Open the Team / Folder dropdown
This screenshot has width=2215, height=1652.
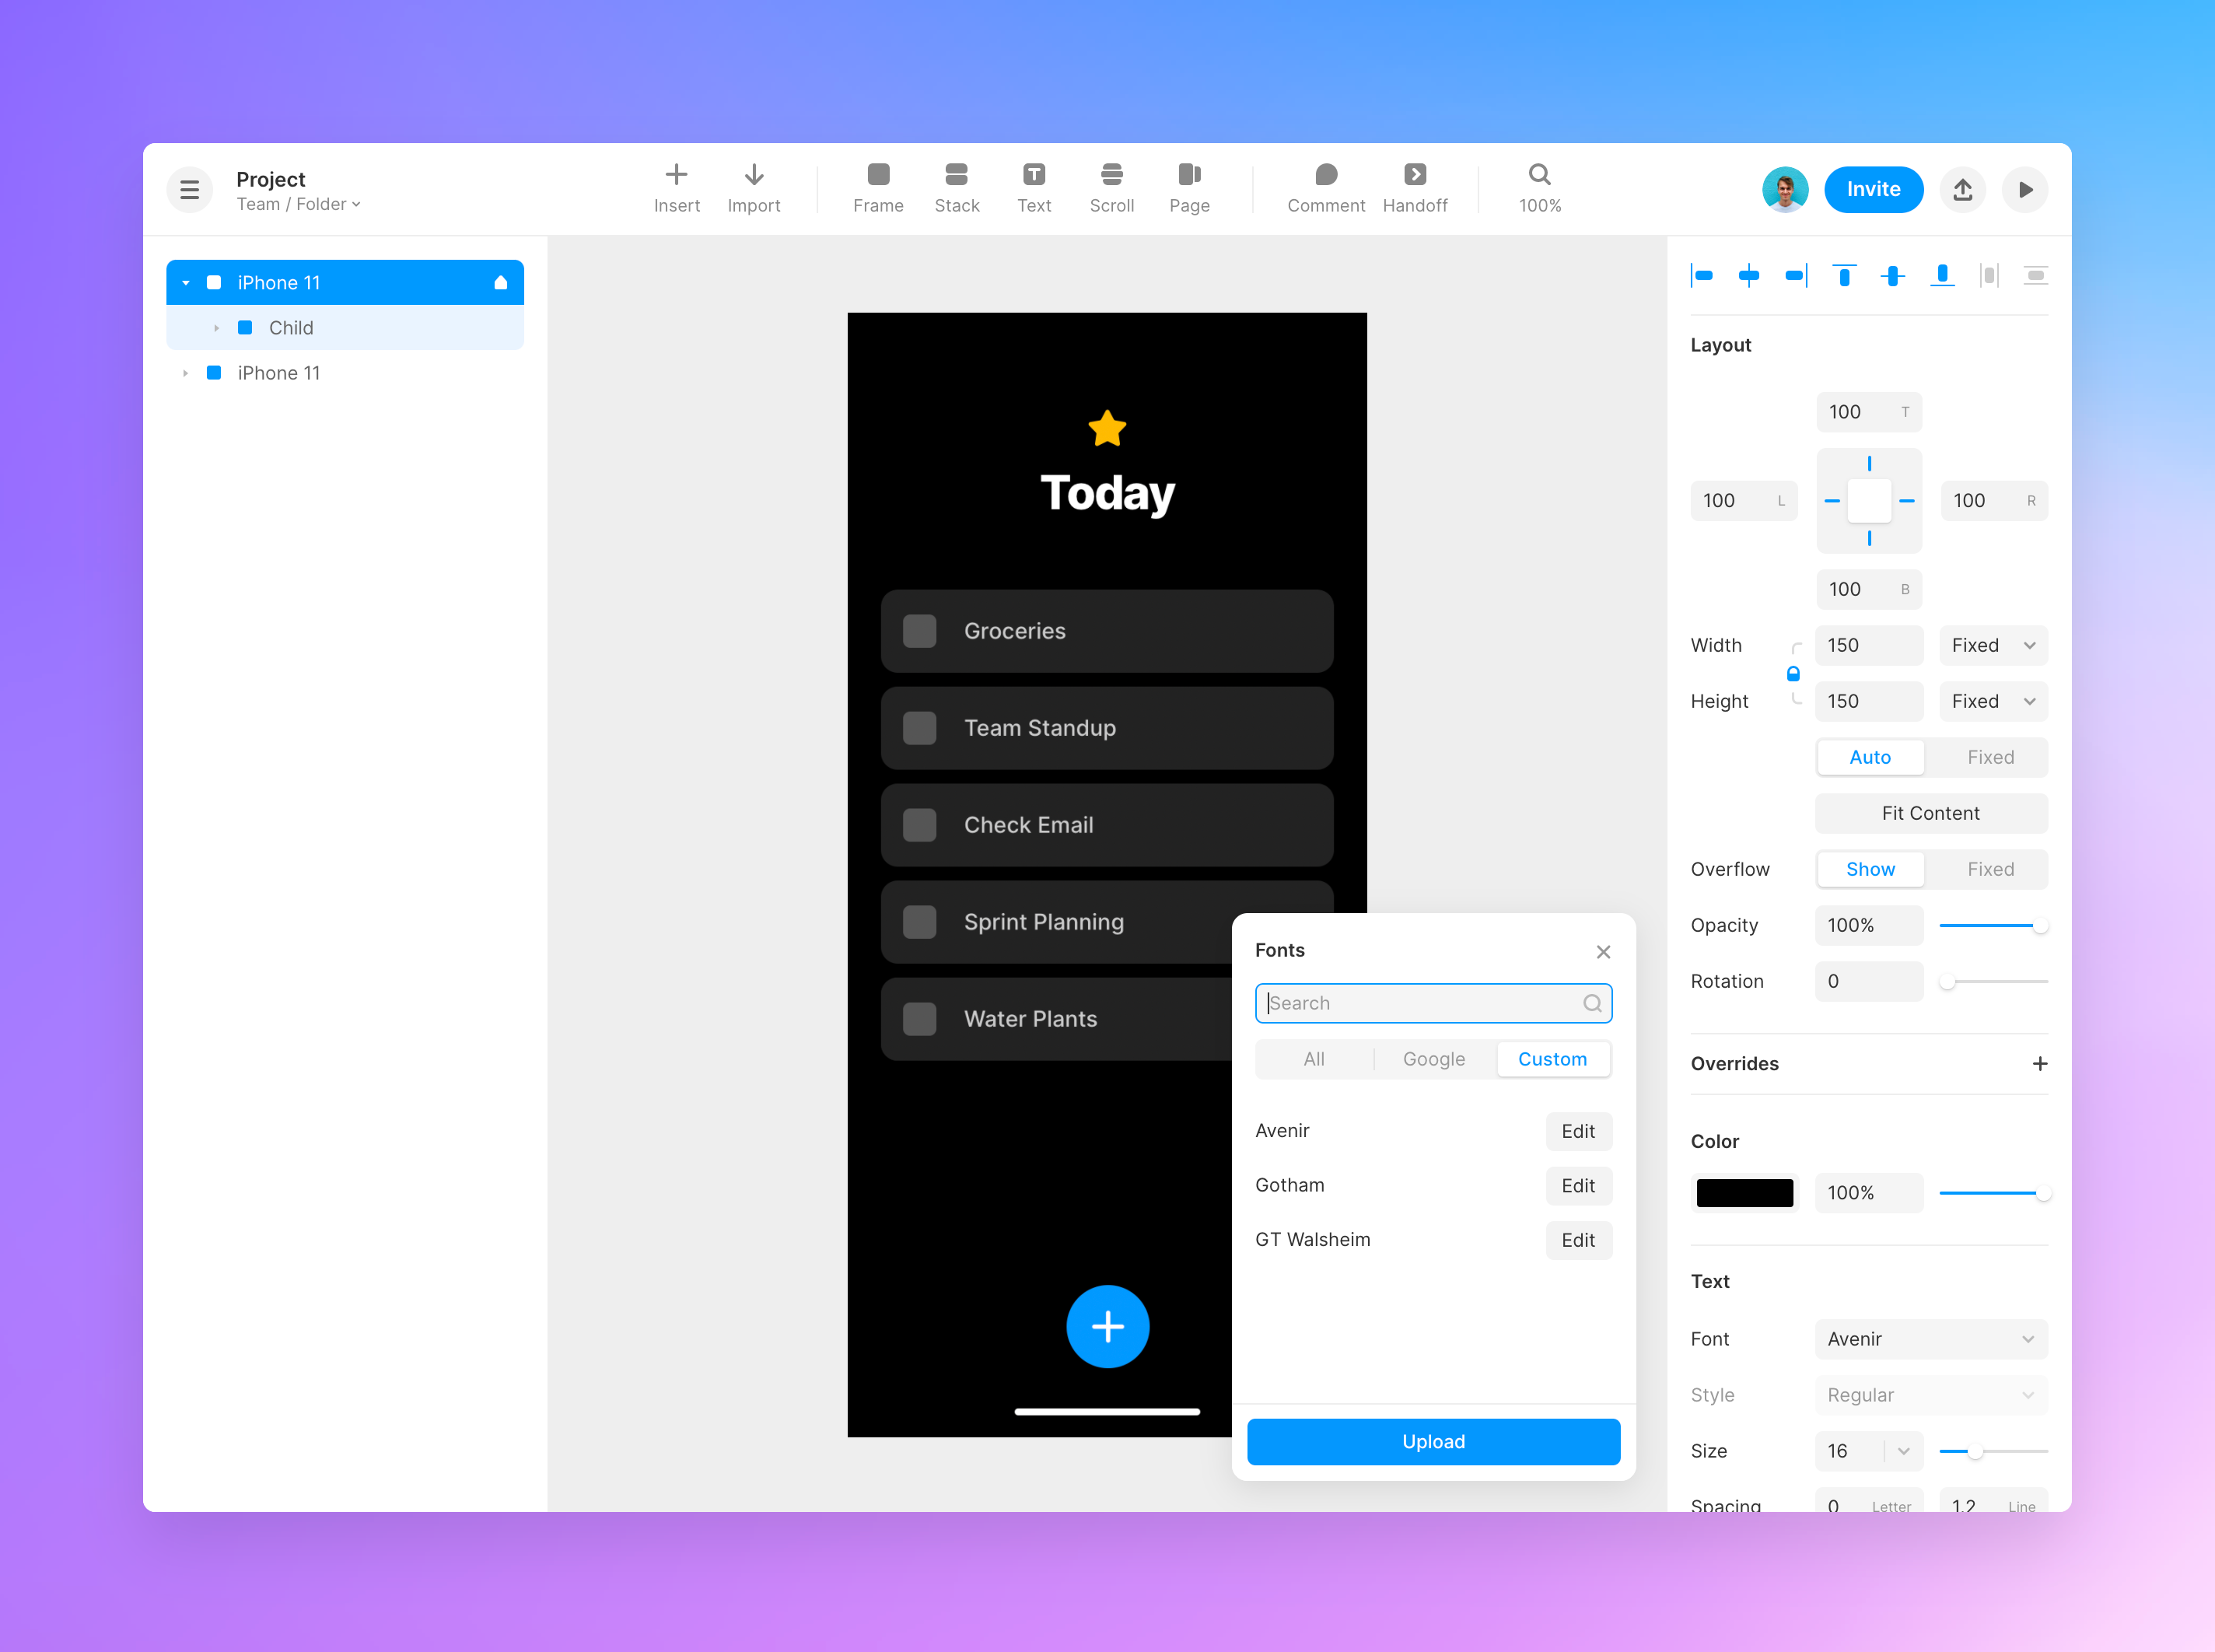[x=298, y=204]
